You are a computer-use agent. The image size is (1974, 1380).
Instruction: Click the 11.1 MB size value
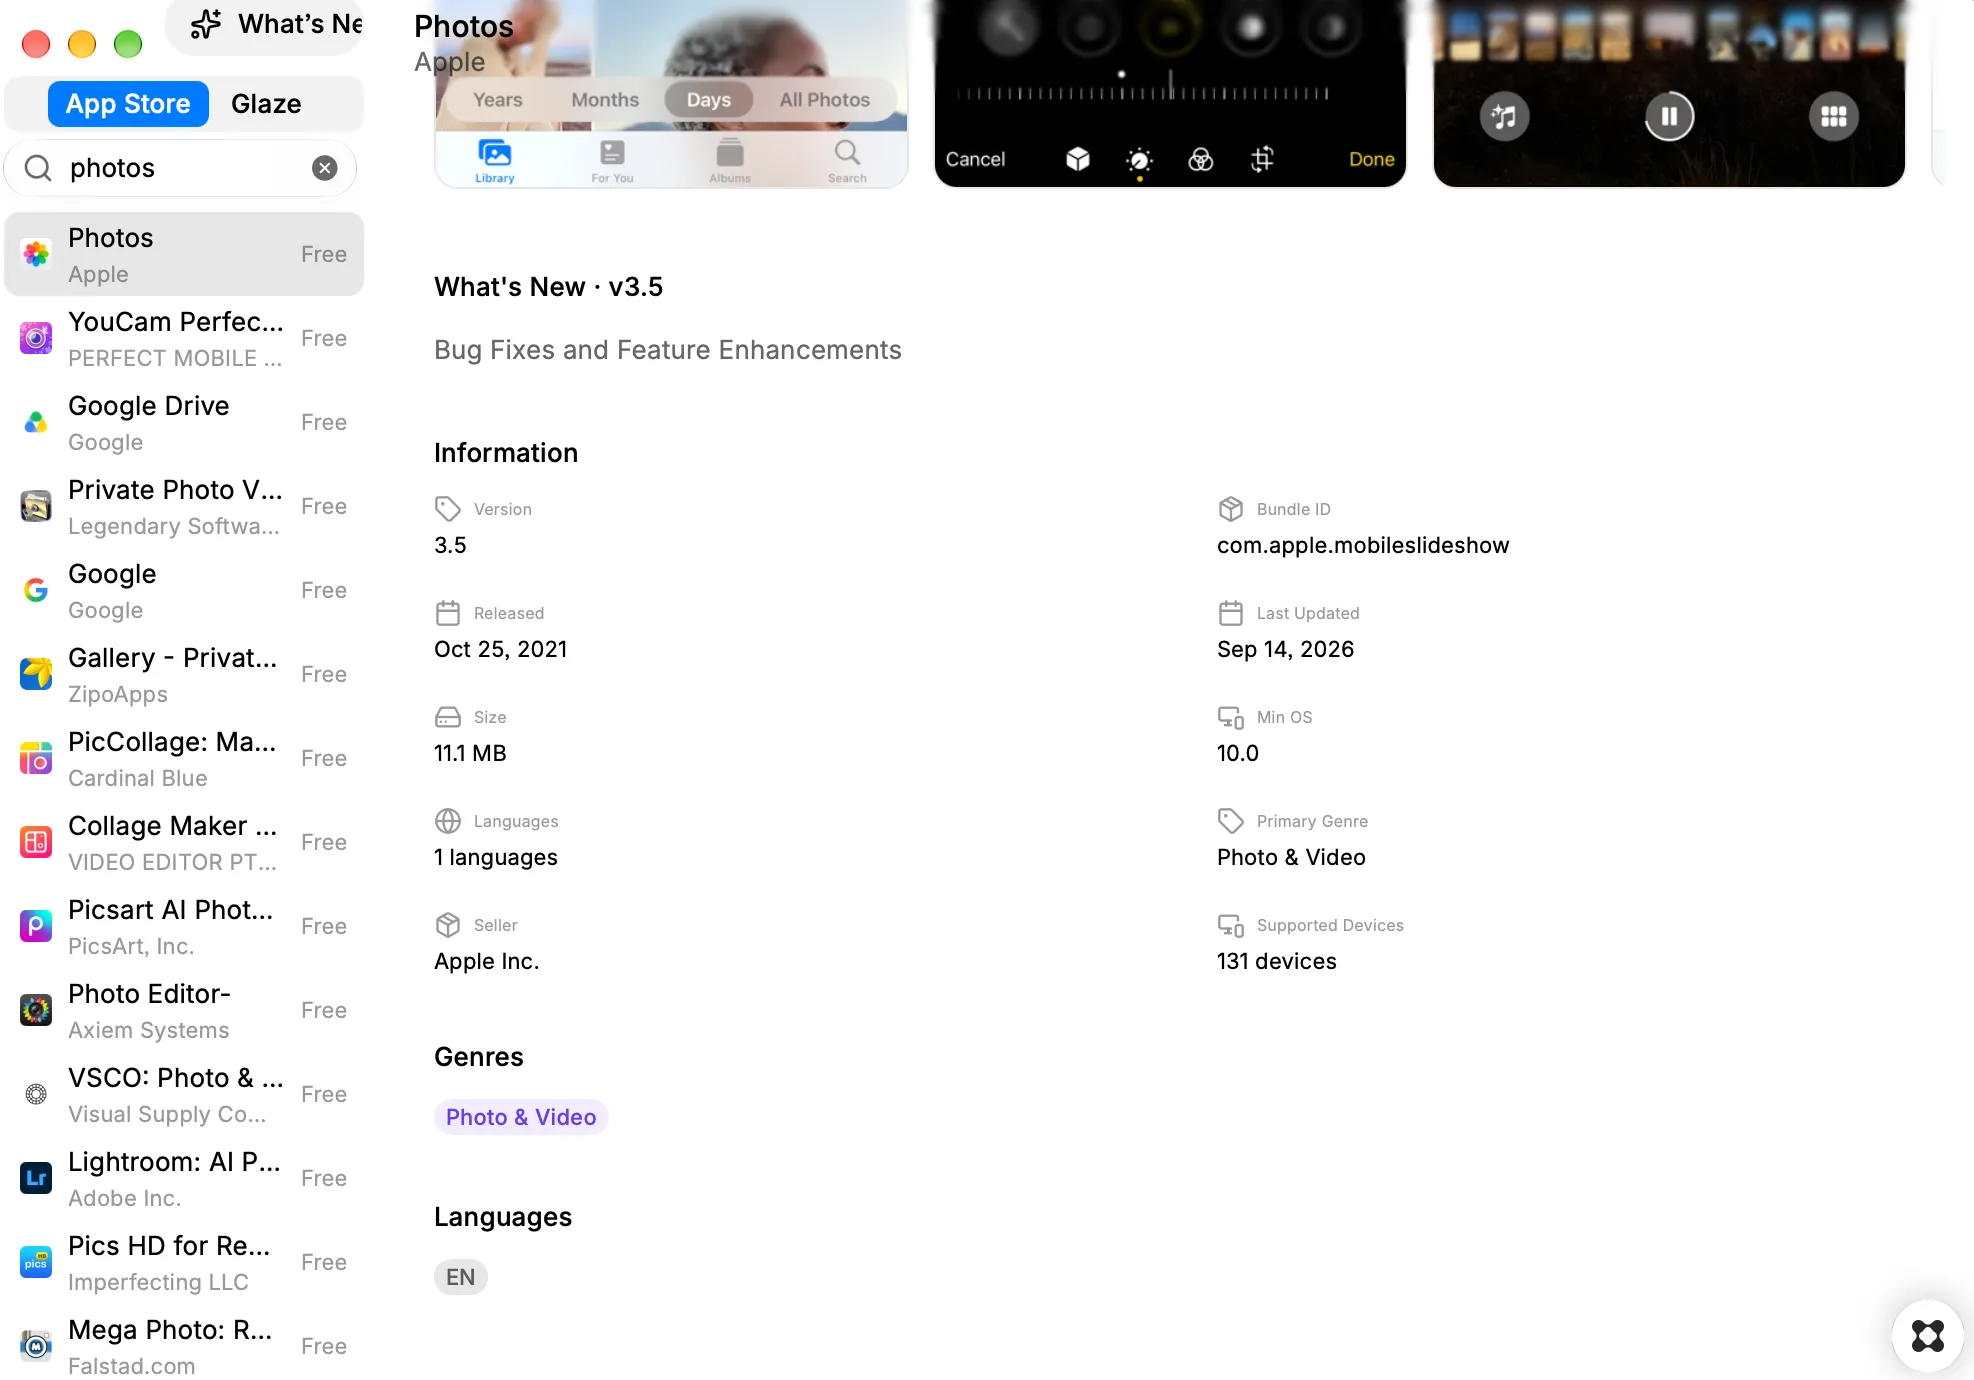coord(470,753)
